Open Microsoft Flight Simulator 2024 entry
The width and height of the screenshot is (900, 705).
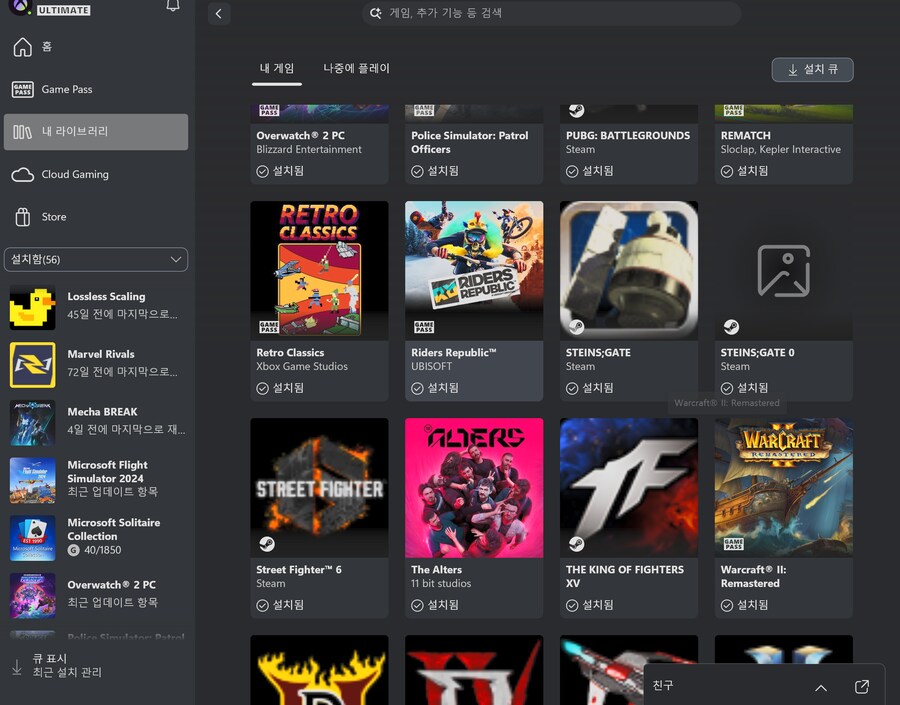click(x=95, y=480)
